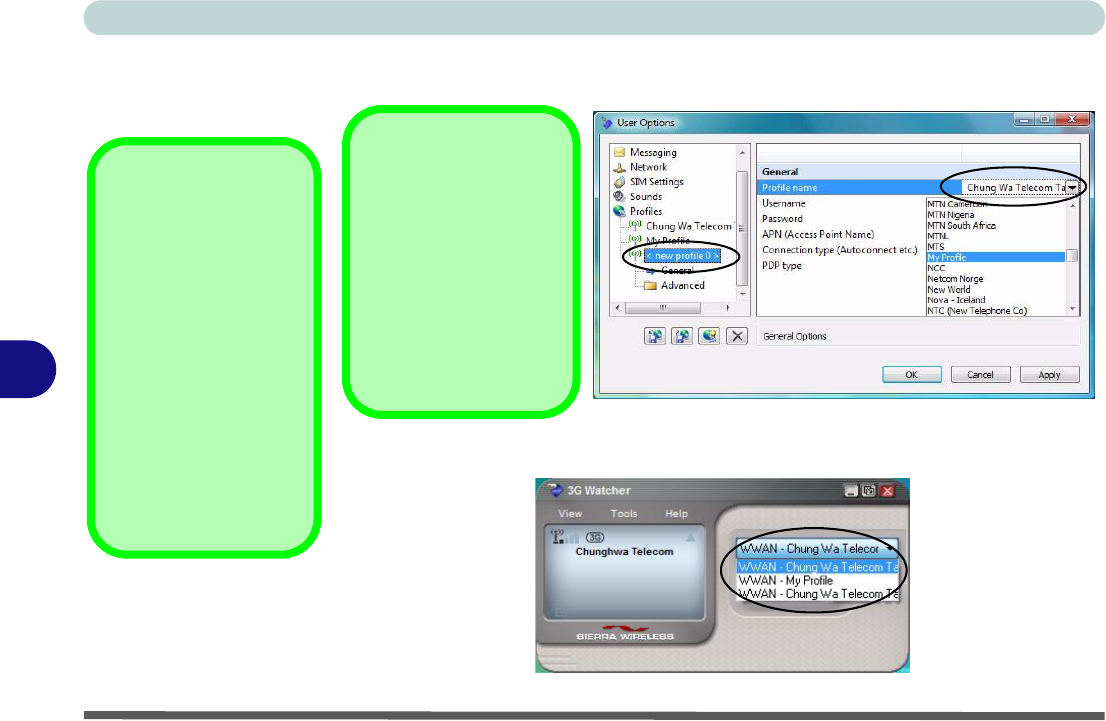Viewport: 1106px width, 721px height.
Task: Click the User Options title bar app icon
Action: [x=607, y=123]
